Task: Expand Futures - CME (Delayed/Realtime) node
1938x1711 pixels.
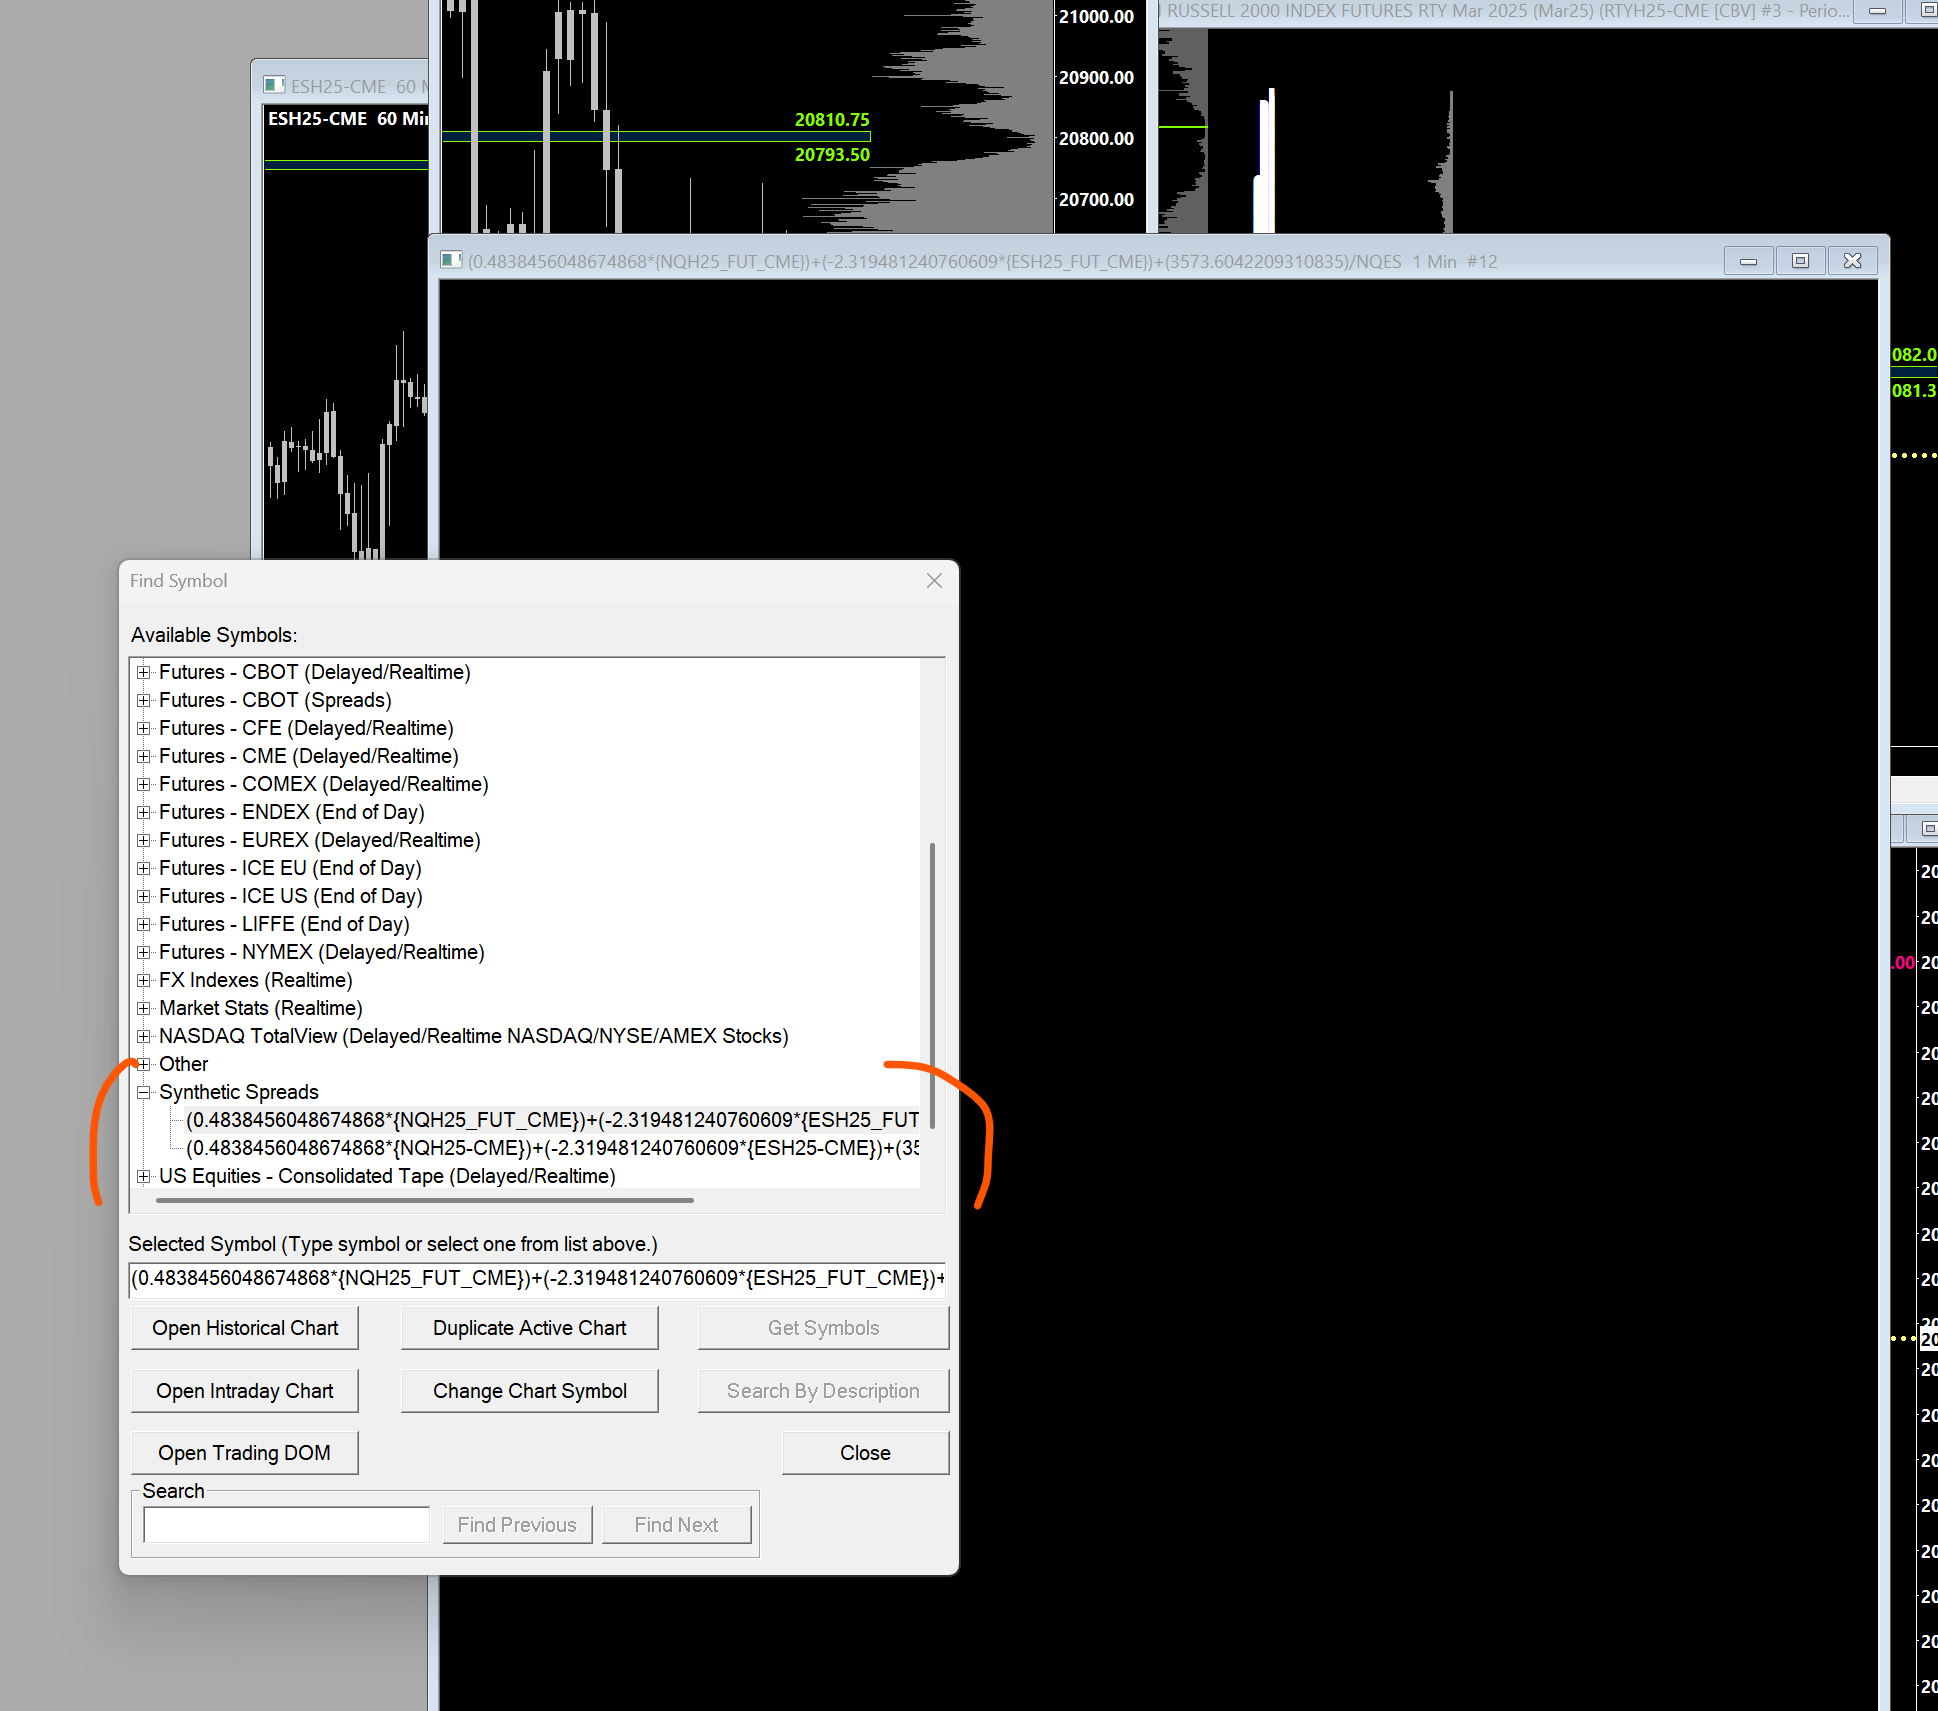Action: [x=144, y=756]
